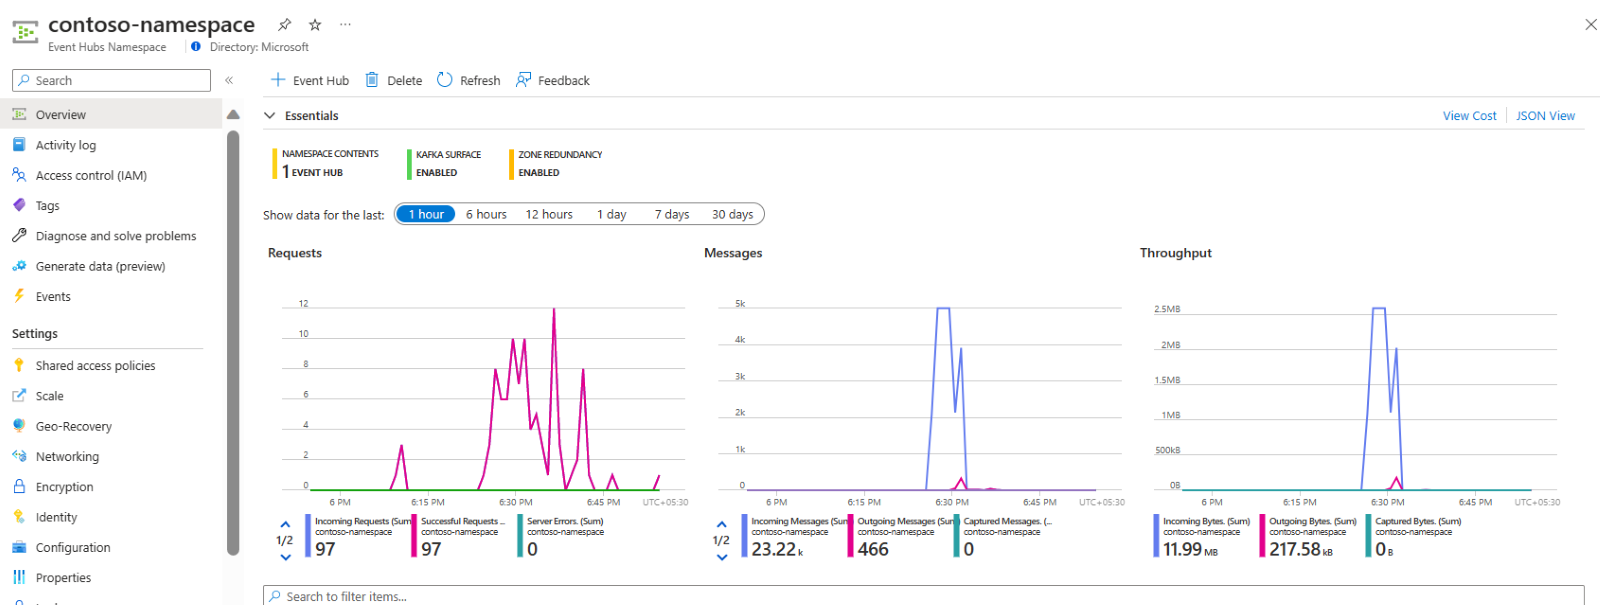Show next Requests legend page

pos(285,557)
